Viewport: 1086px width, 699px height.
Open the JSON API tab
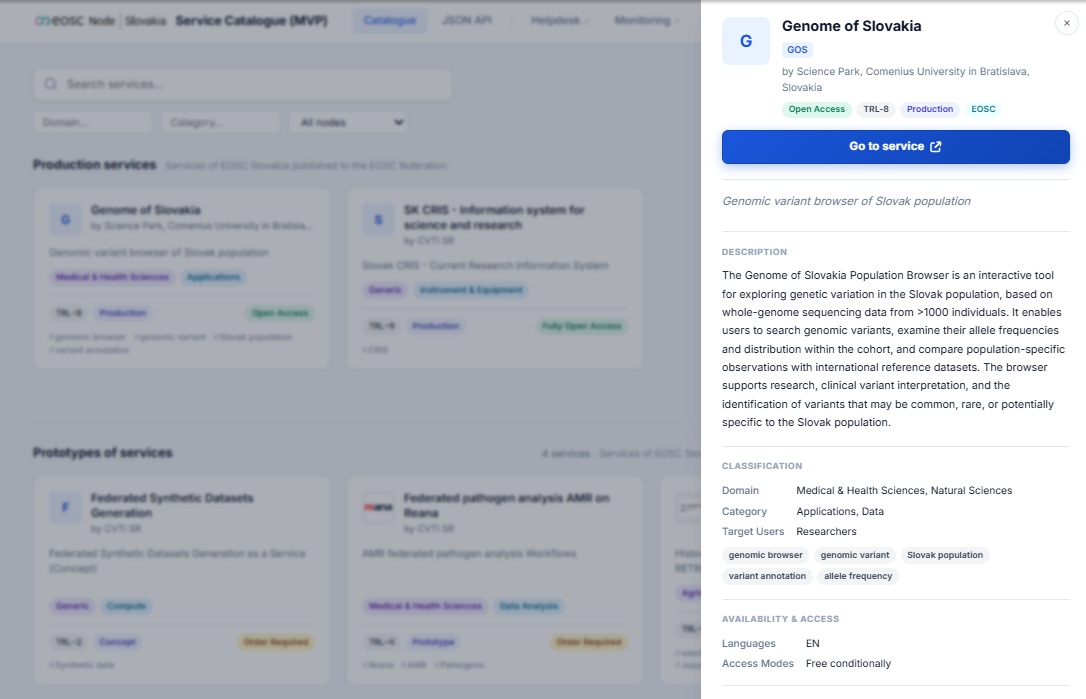pos(467,21)
